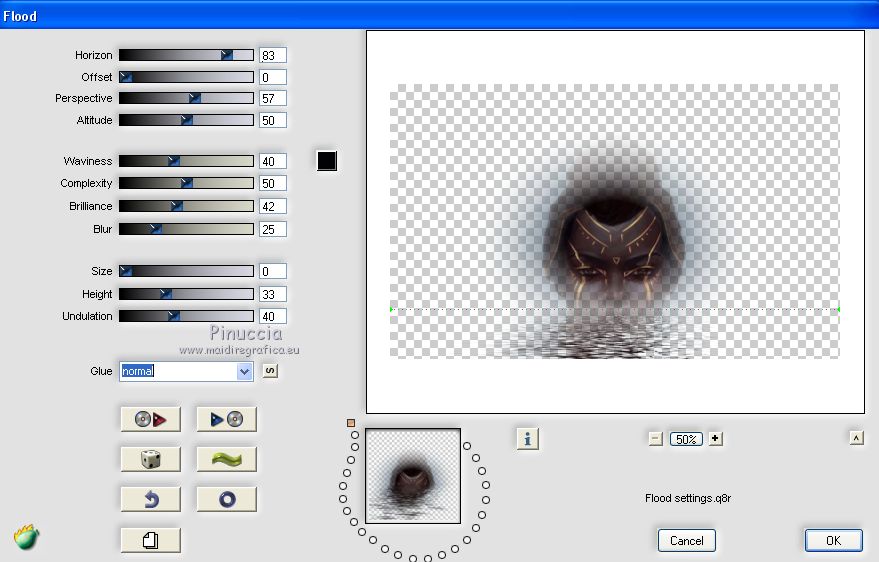879x562 pixels.
Task: Click the Waviness value field
Action: [x=272, y=161]
